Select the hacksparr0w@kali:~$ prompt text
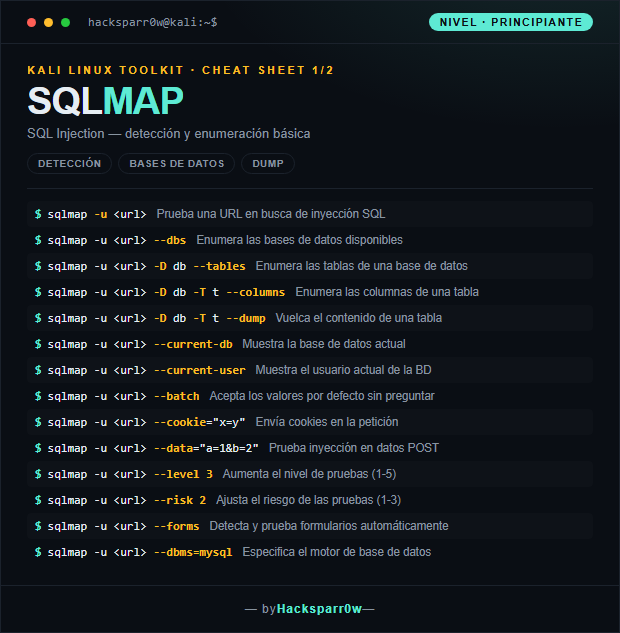The height and width of the screenshot is (633, 620). coord(153,22)
